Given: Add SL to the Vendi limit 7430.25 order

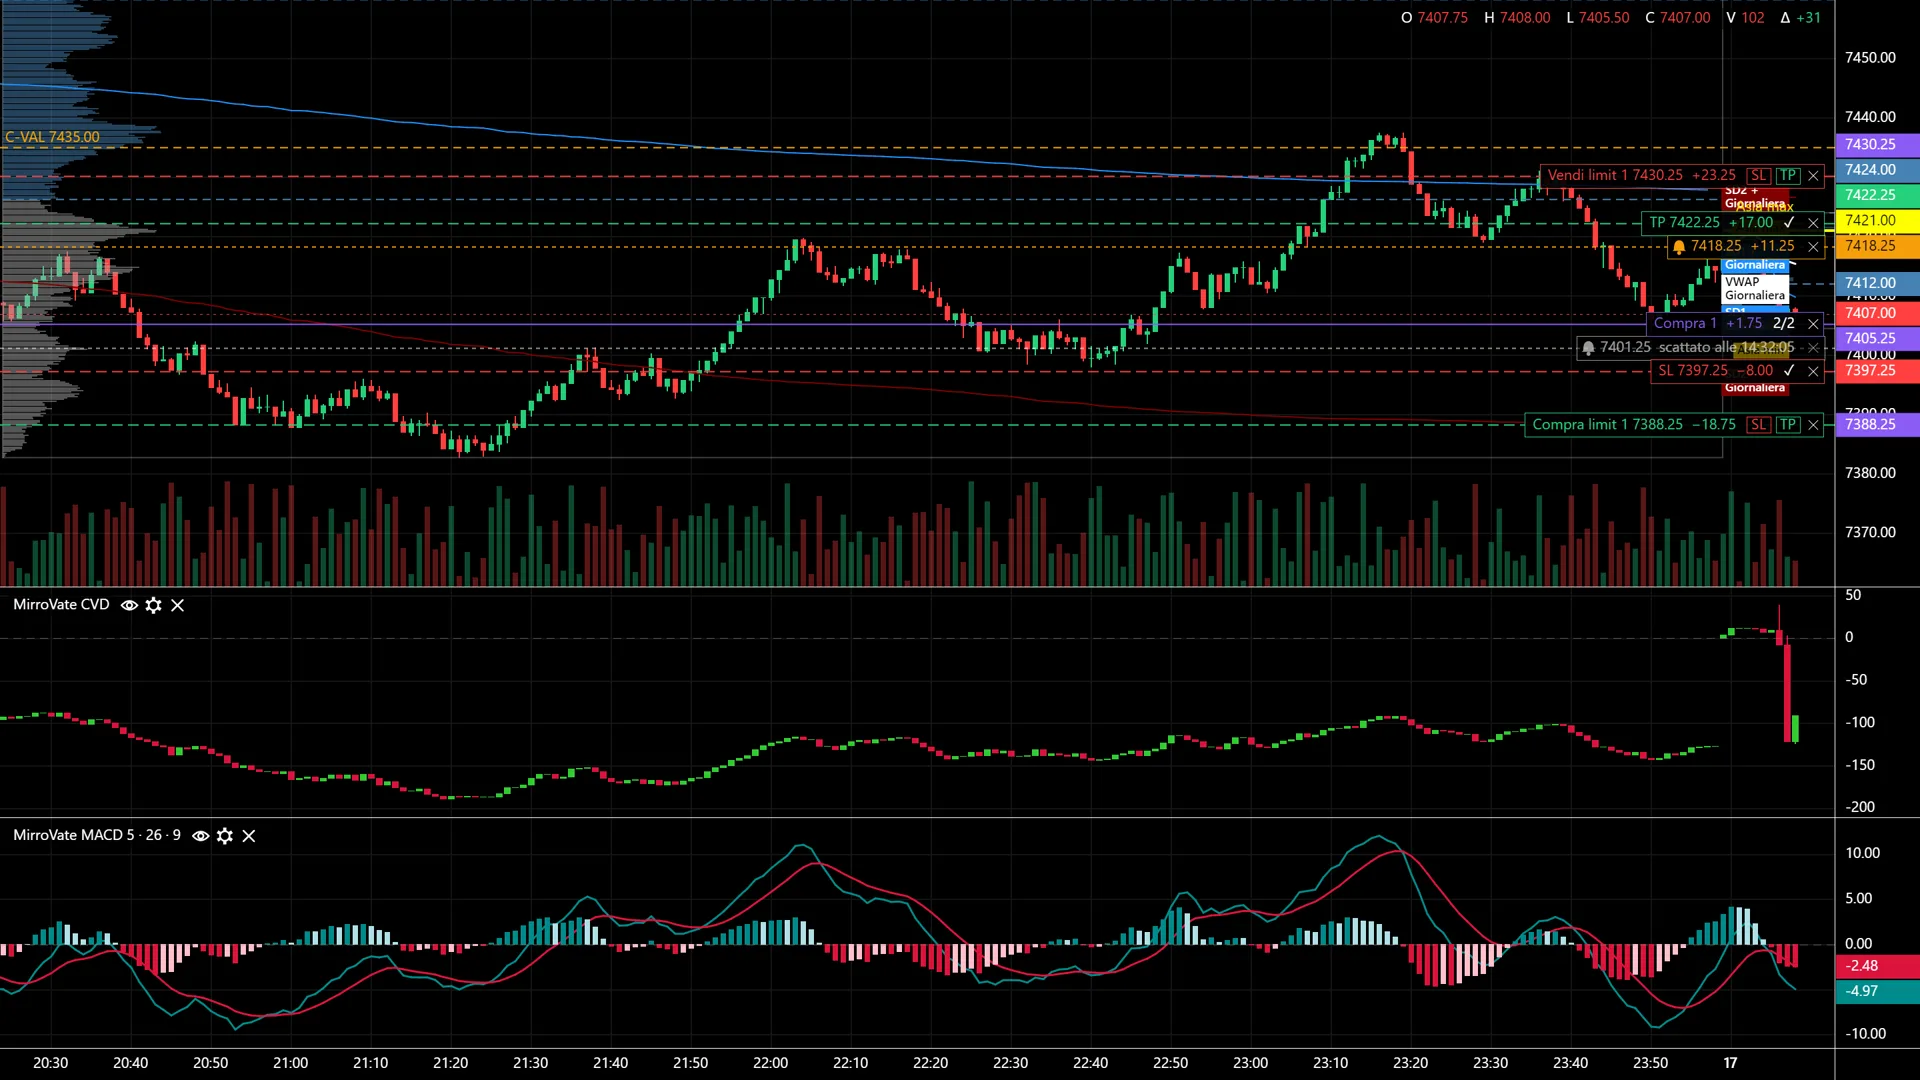Looking at the screenshot, I should click(1758, 175).
